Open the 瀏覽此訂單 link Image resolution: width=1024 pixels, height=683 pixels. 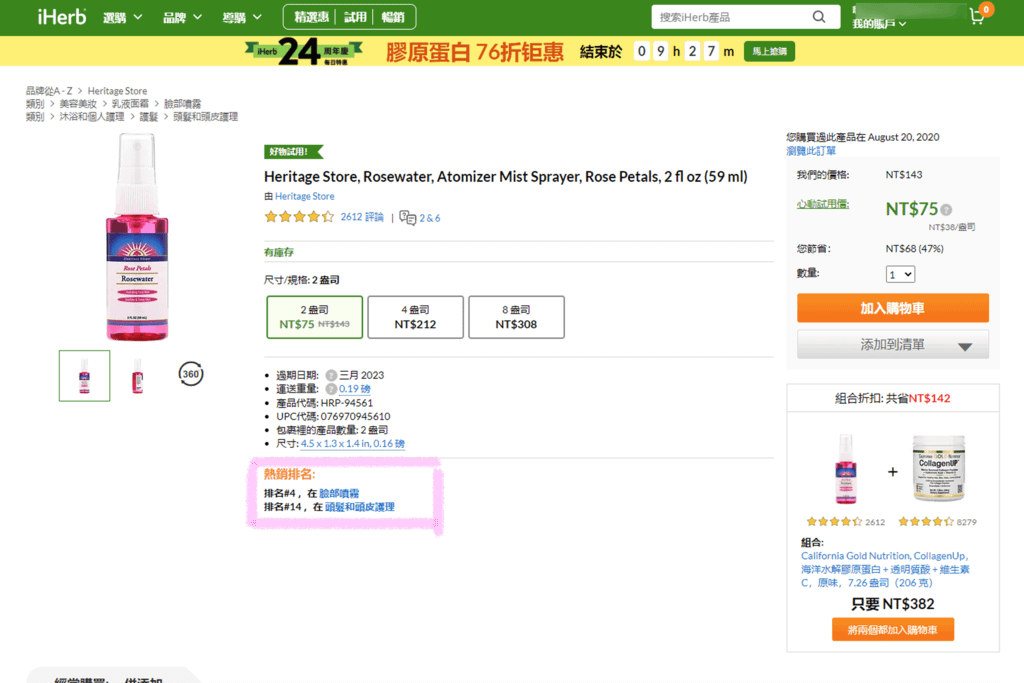tap(811, 151)
